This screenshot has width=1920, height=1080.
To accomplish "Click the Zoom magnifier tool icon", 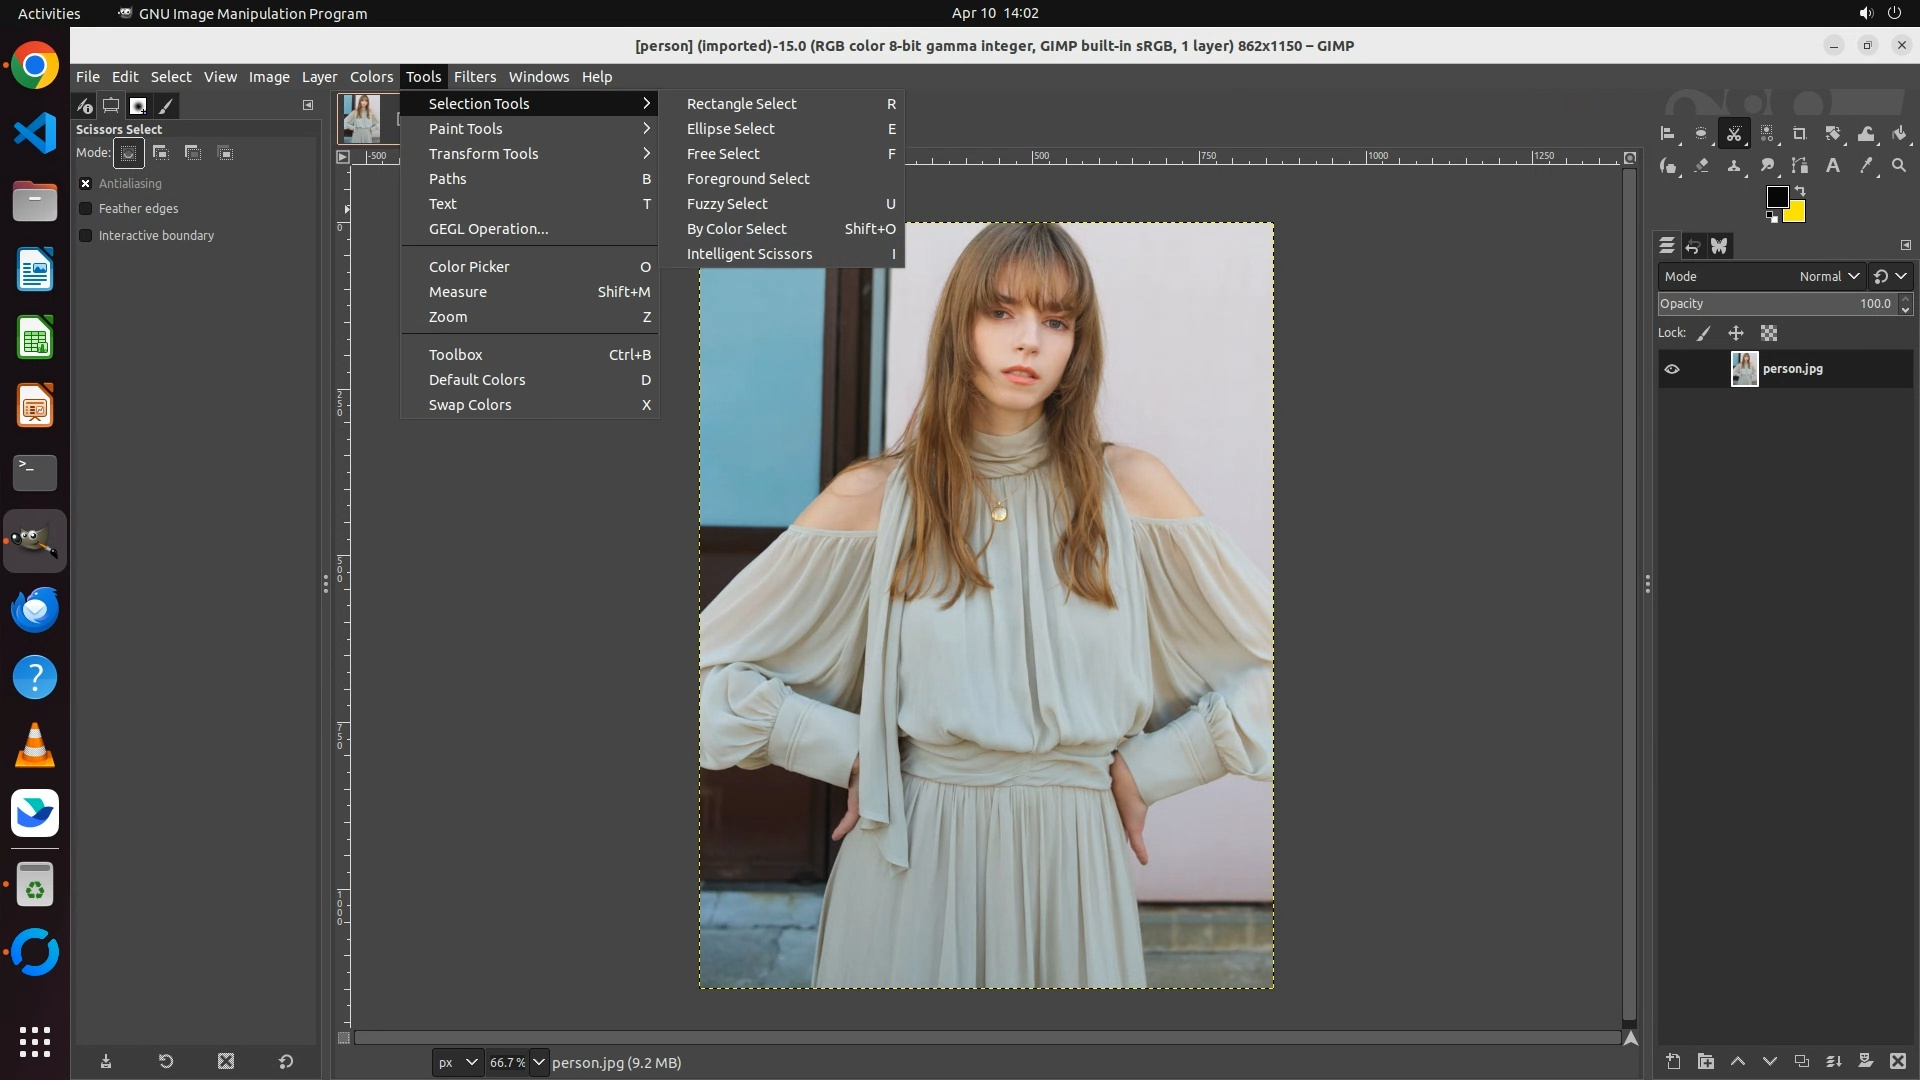I will click(1899, 166).
